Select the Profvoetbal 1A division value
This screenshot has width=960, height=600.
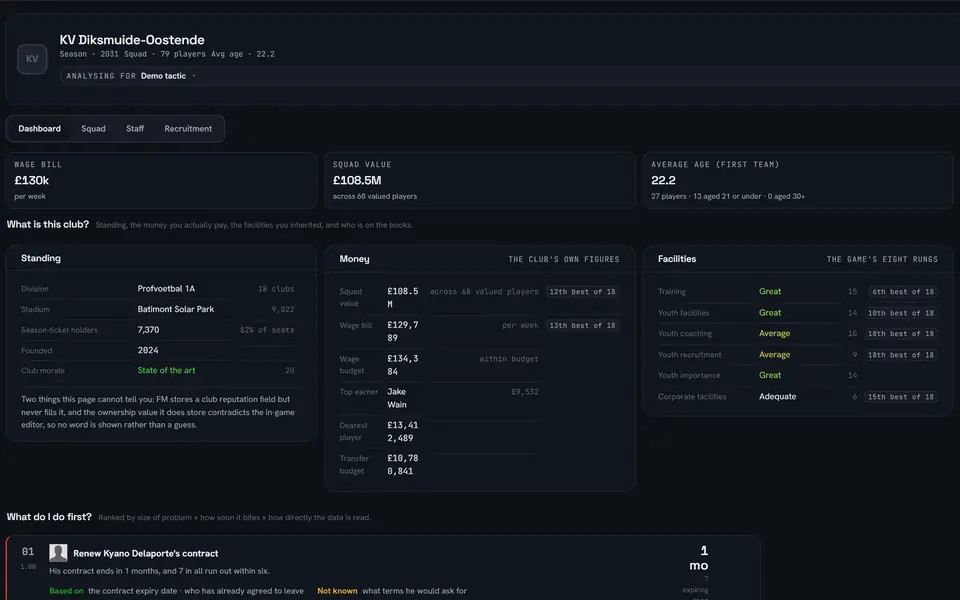click(166, 288)
